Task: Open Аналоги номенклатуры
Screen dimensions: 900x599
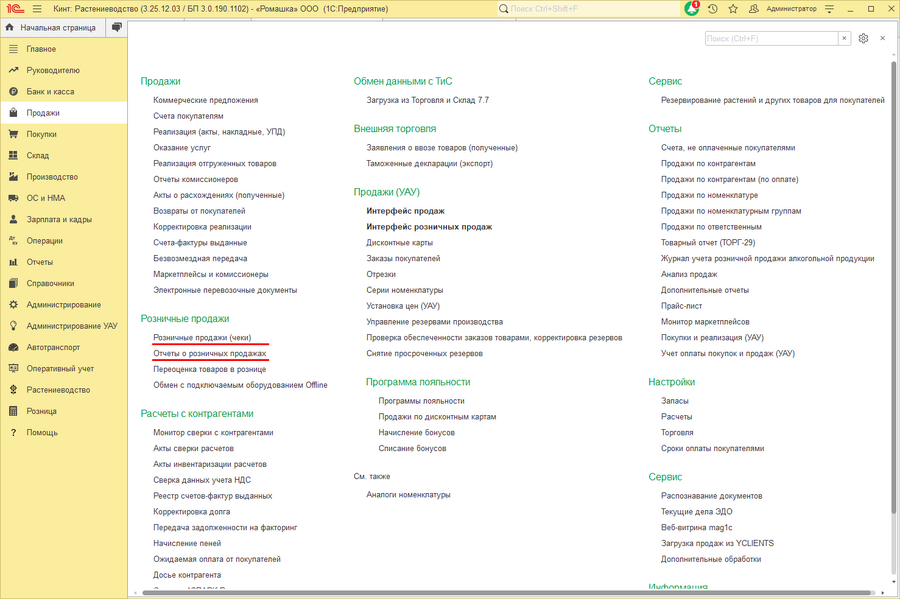Action: (408, 495)
